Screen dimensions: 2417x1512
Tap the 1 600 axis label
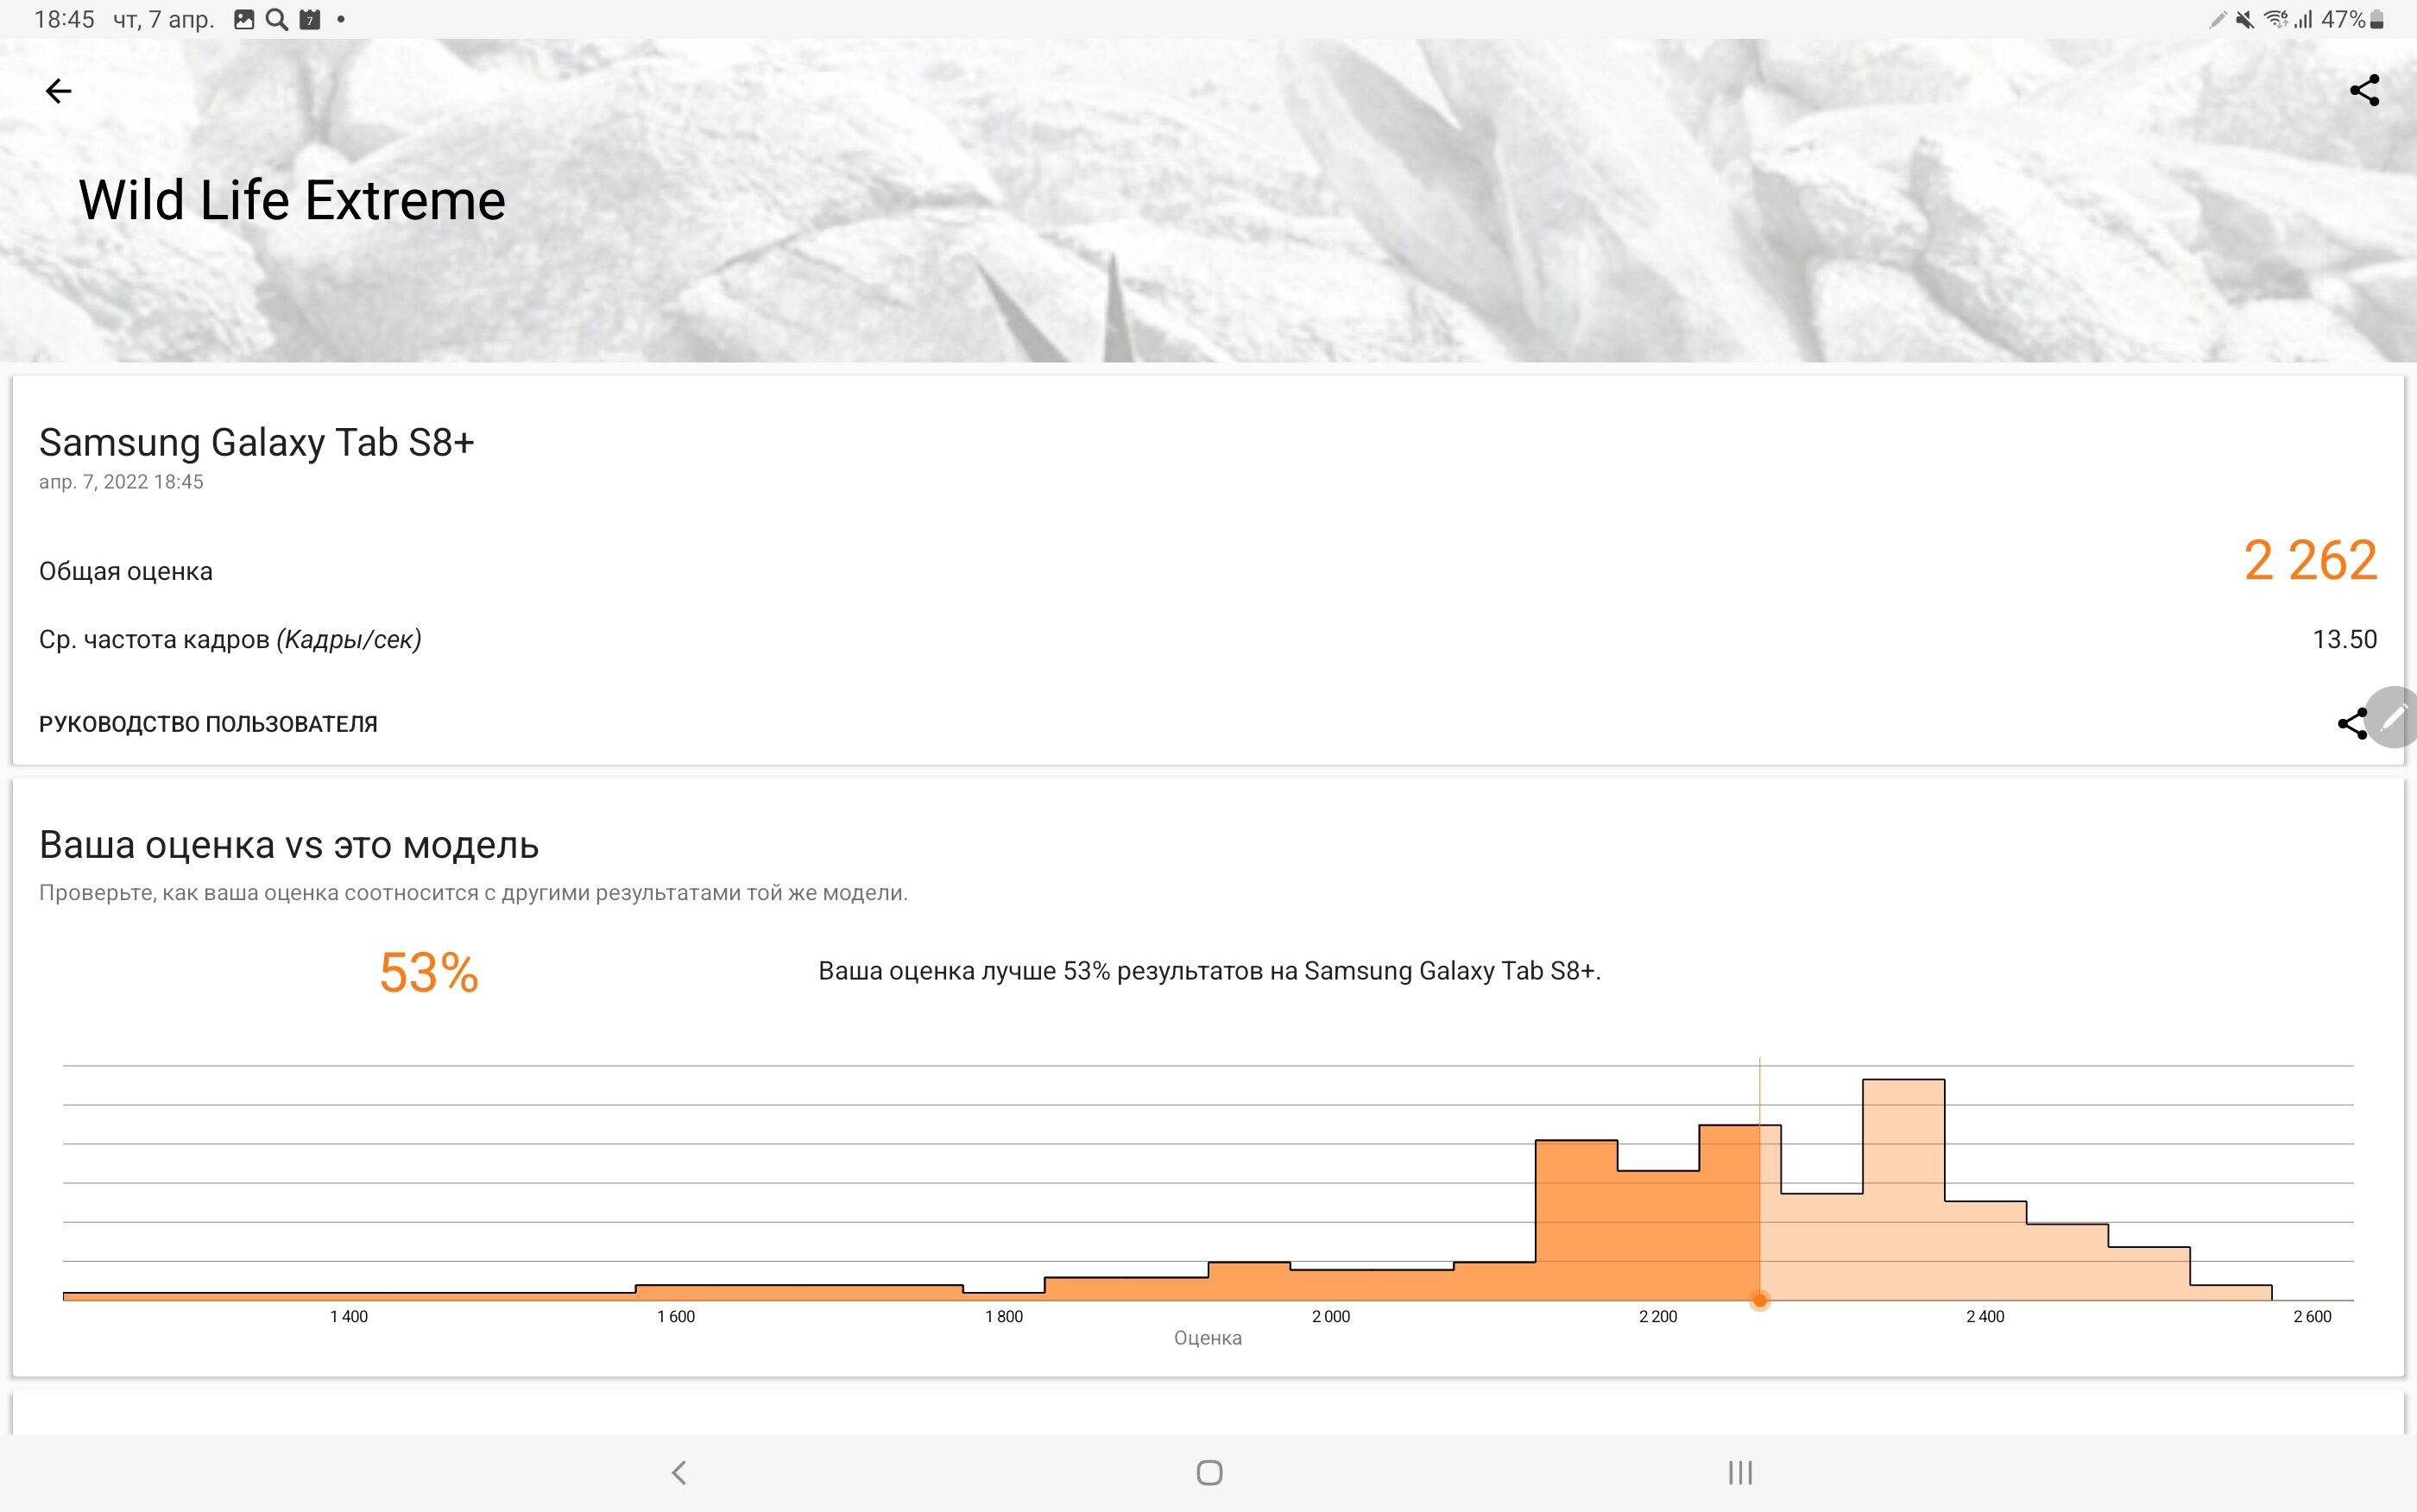(676, 1316)
